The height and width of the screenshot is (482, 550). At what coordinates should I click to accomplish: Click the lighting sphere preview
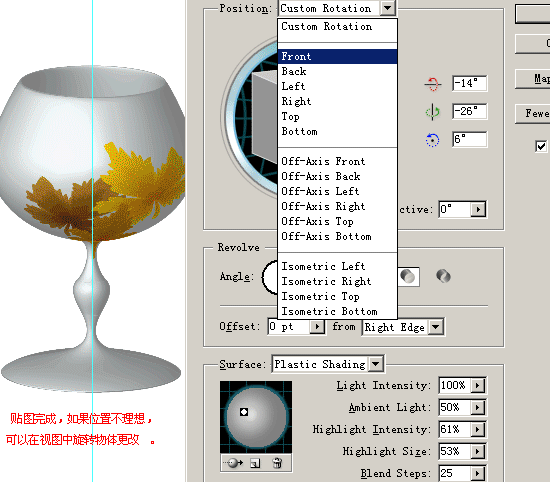[x=256, y=417]
